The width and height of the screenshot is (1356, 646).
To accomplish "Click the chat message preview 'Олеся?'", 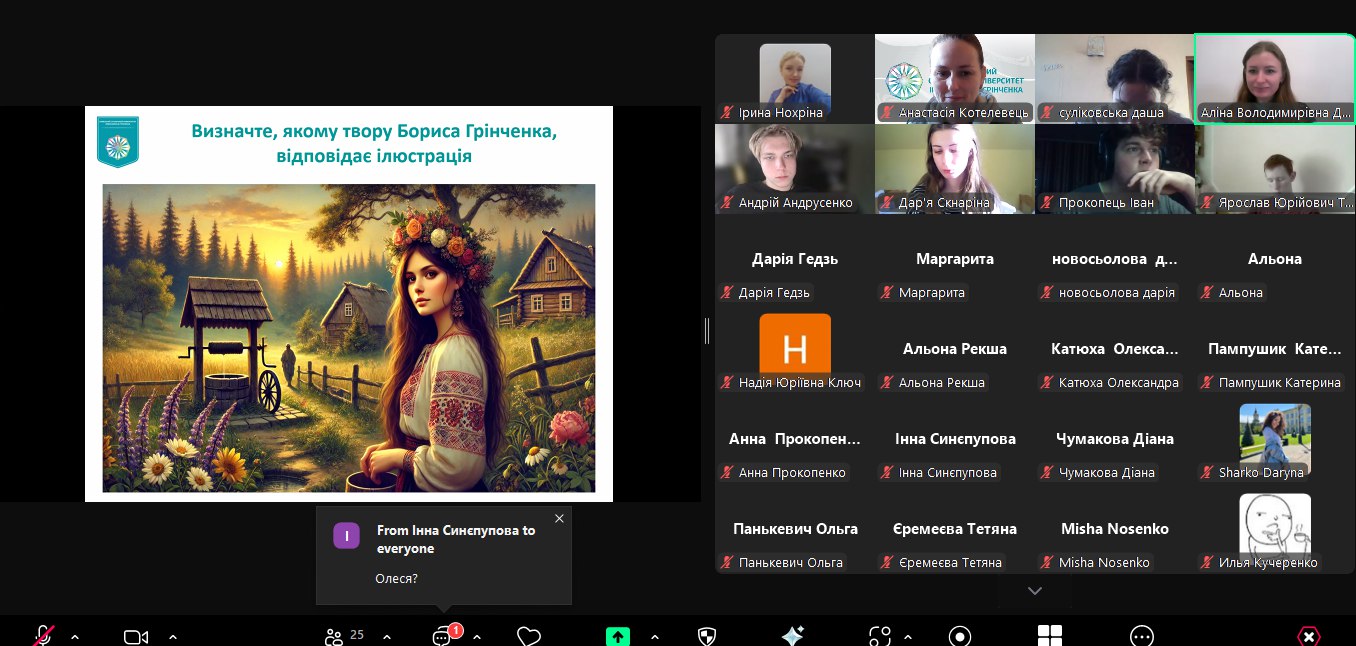I will point(396,578).
